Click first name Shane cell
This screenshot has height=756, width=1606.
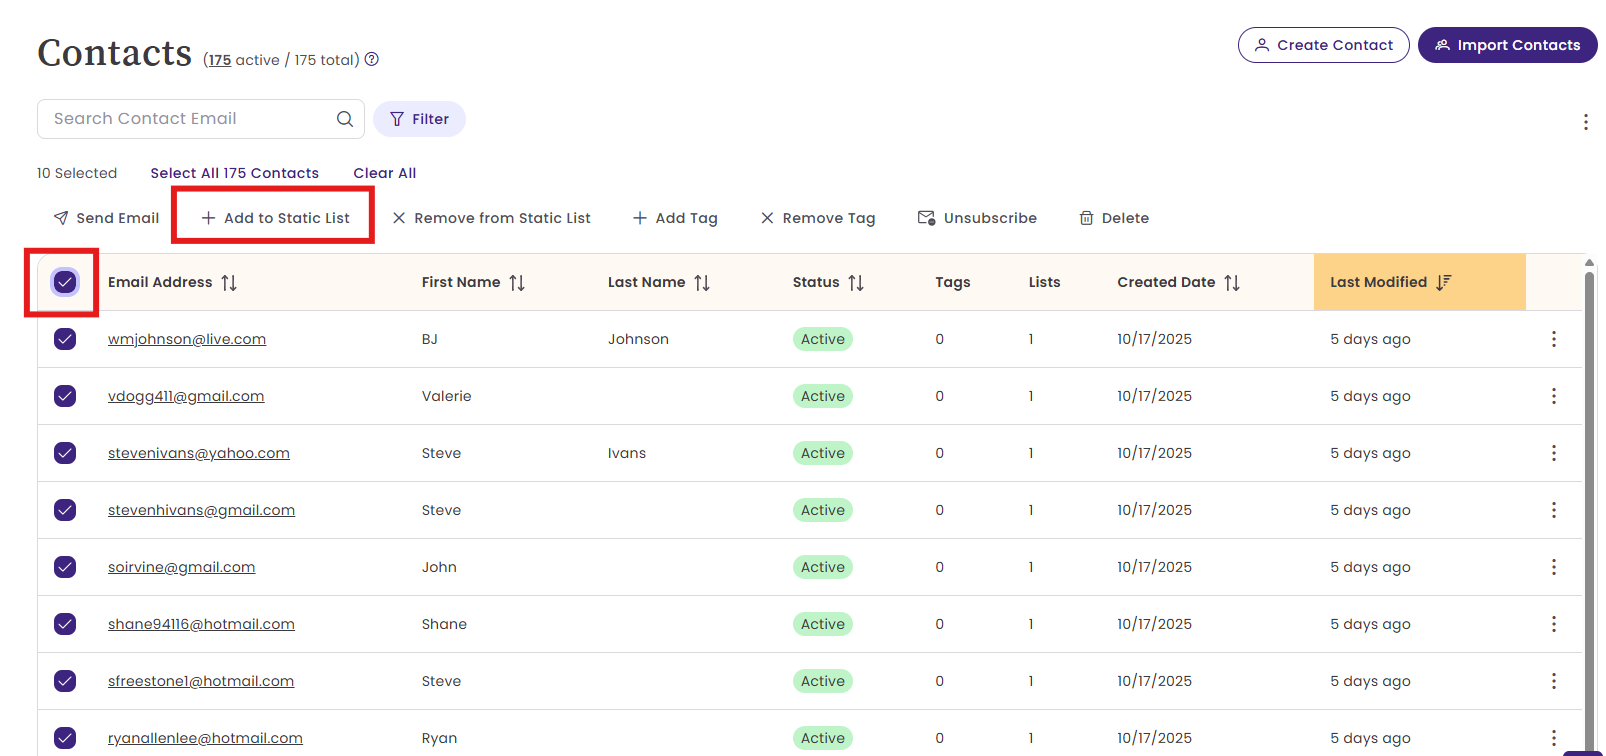click(444, 624)
